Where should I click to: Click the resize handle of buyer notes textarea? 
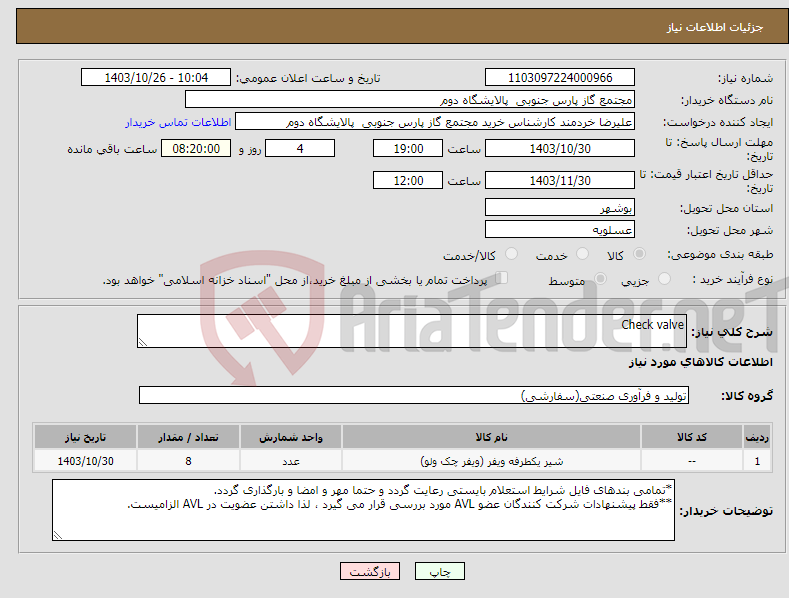click(58, 535)
